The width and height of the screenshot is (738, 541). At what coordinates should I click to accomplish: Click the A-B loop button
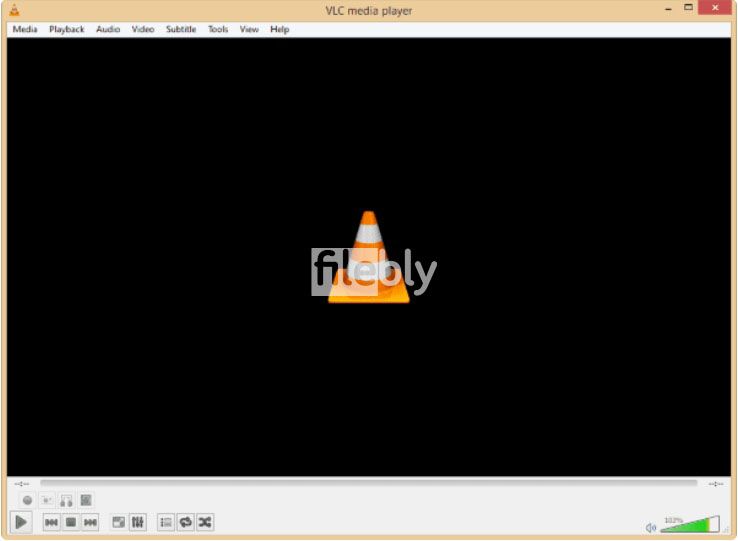click(x=66, y=501)
